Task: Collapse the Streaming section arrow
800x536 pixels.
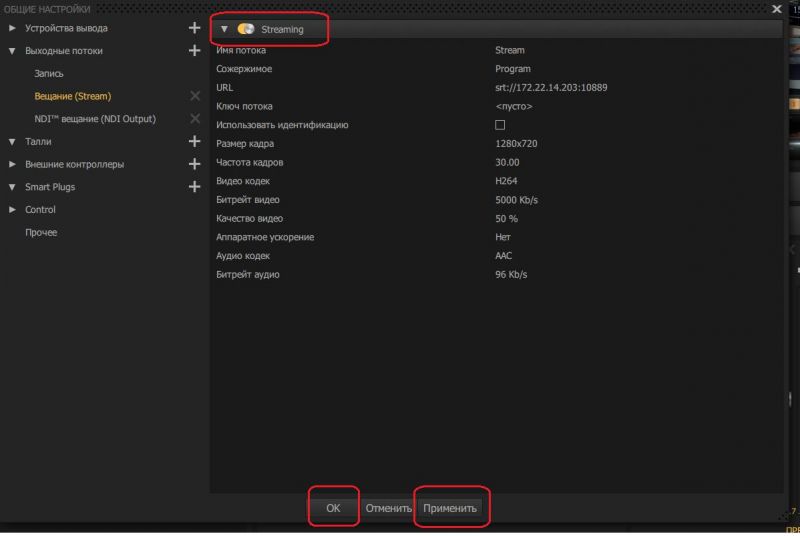Action: (224, 29)
